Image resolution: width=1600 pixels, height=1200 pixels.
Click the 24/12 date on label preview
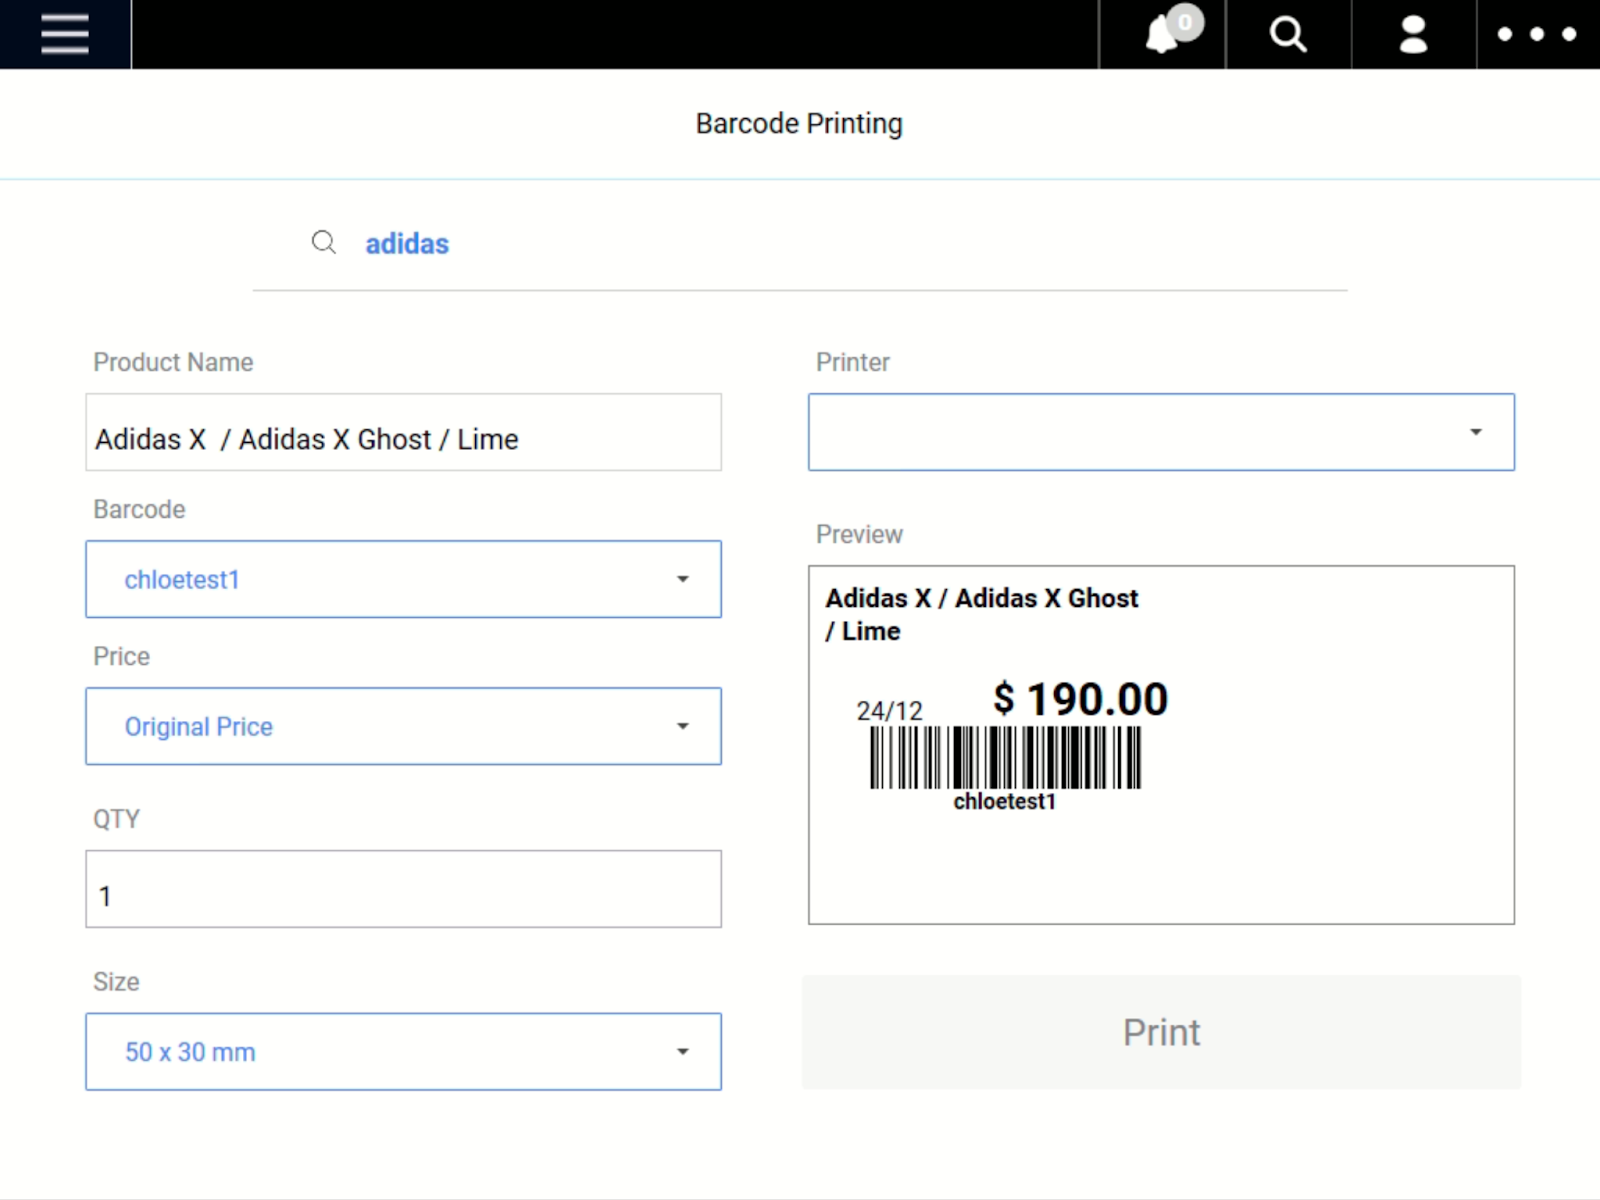pyautogui.click(x=889, y=711)
